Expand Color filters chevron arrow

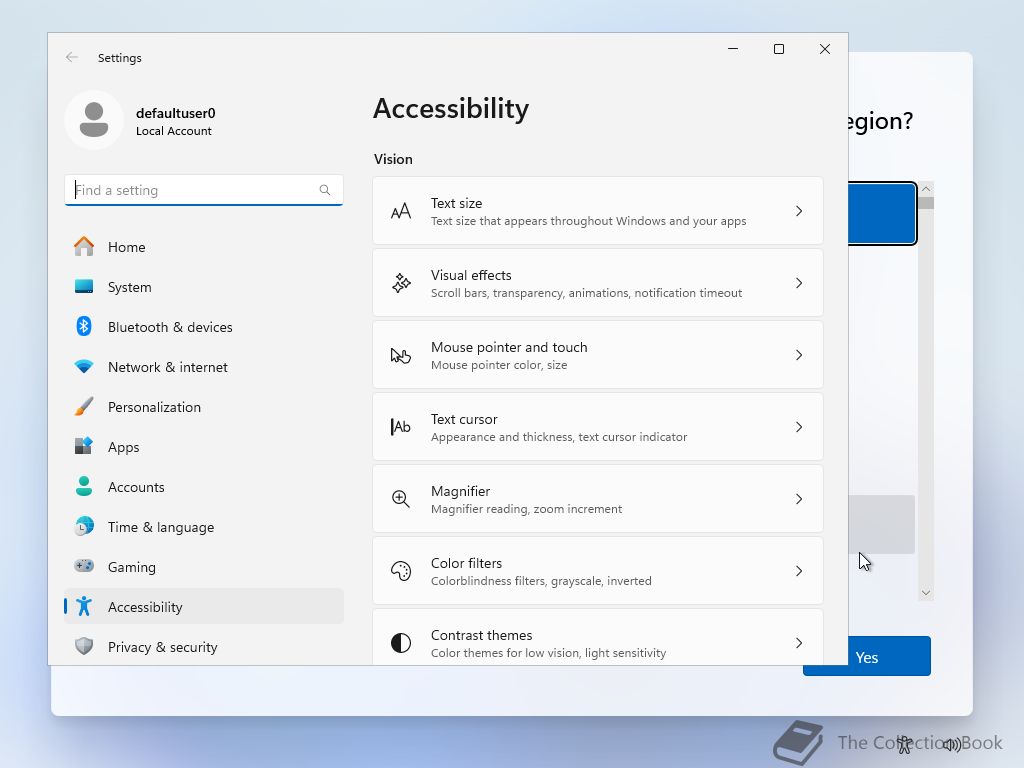point(799,571)
